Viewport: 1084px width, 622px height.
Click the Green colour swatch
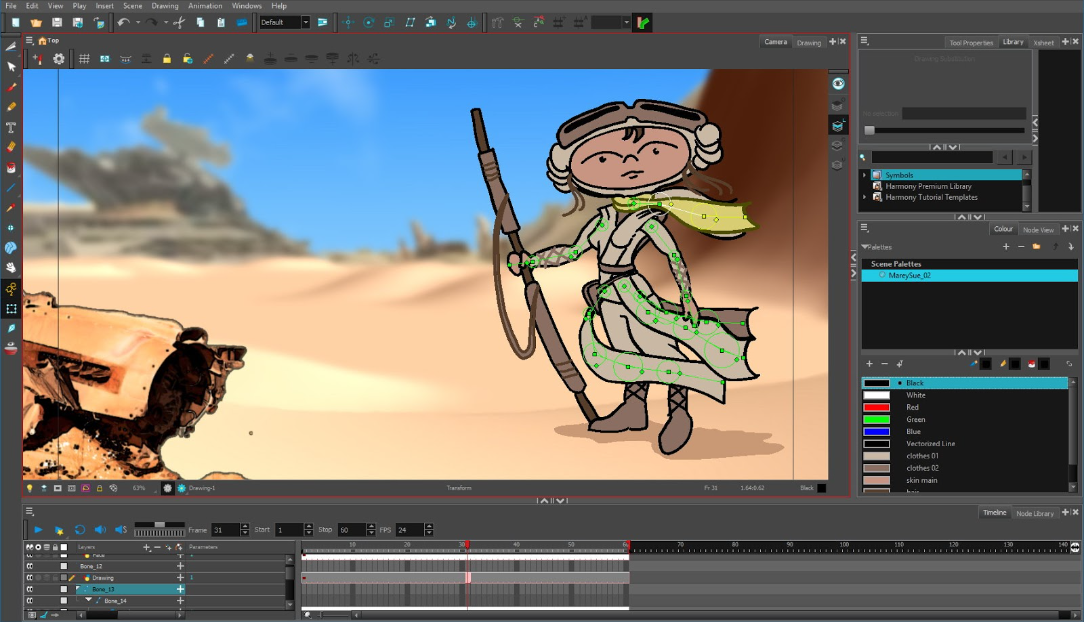(876, 420)
